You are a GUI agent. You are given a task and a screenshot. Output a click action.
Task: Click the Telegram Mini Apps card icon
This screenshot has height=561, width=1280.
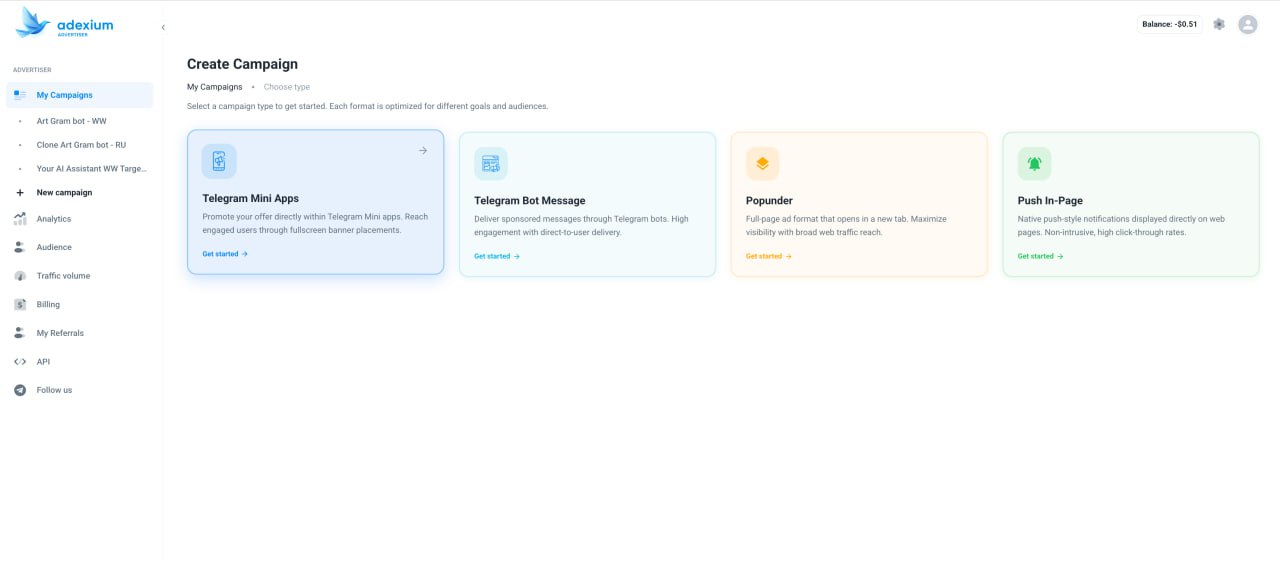tap(219, 162)
